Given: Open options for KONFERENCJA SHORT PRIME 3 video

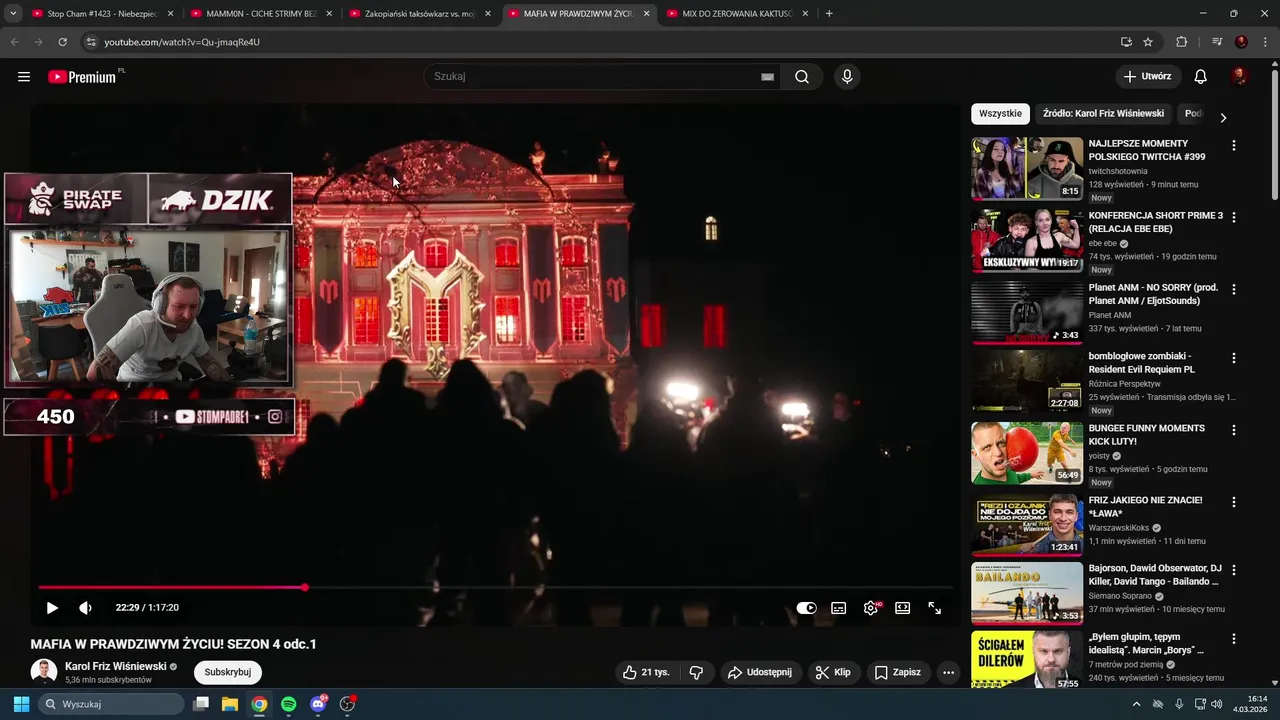Looking at the screenshot, I should point(1233,217).
